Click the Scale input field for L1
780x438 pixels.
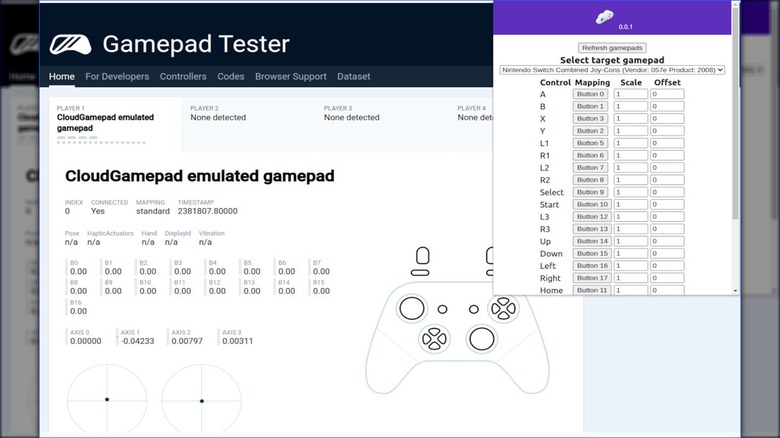click(x=630, y=143)
